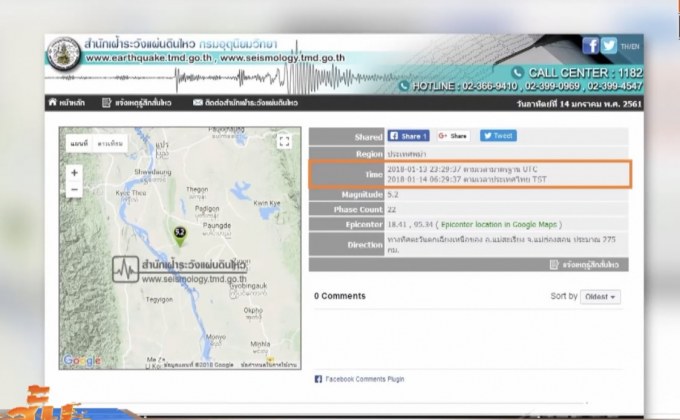680x420 pixels.
Task: Click the Twitter icon in header
Action: pos(609,45)
